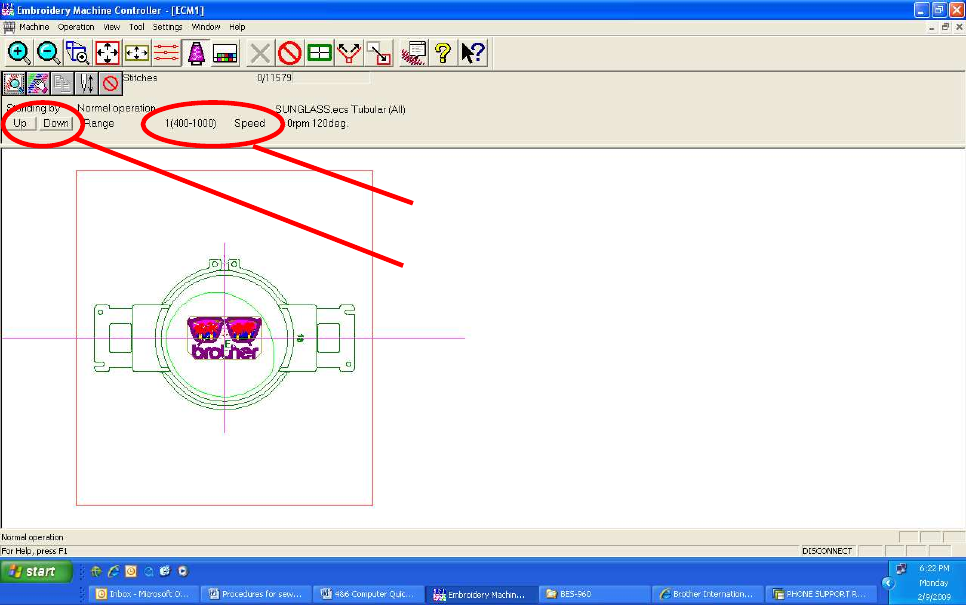Click the green window grid icon

tap(319, 53)
